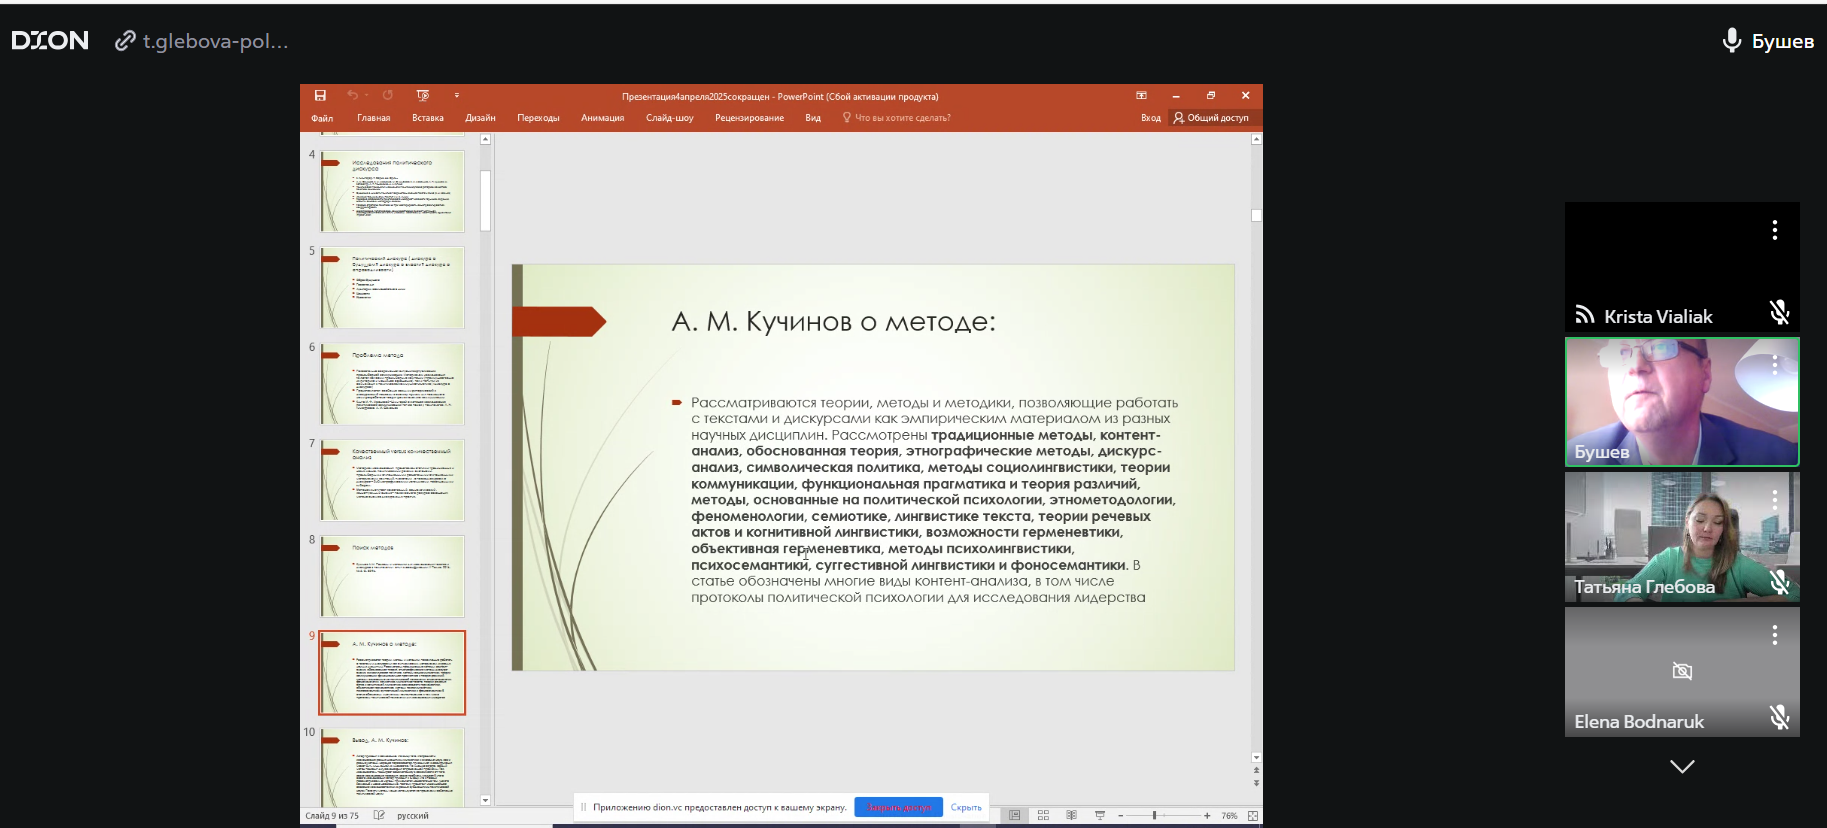Viewport: 1827px width, 828px height.
Task: Click the 'Что вы хотите сделать?' search field
Action: click(x=897, y=118)
